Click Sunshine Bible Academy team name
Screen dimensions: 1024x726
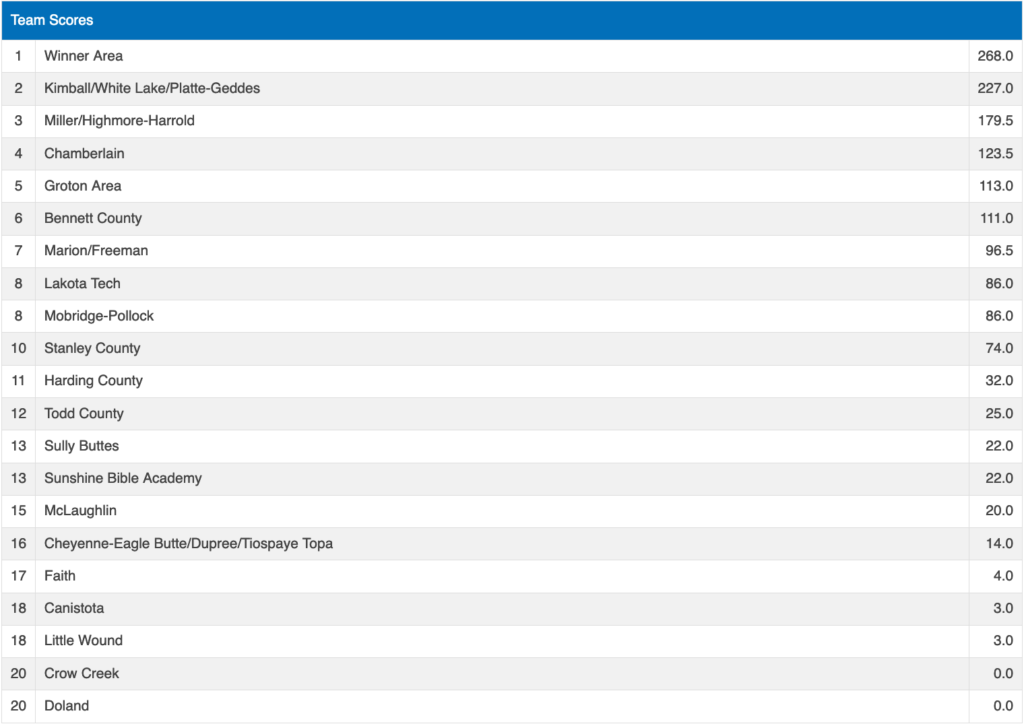[x=122, y=478]
